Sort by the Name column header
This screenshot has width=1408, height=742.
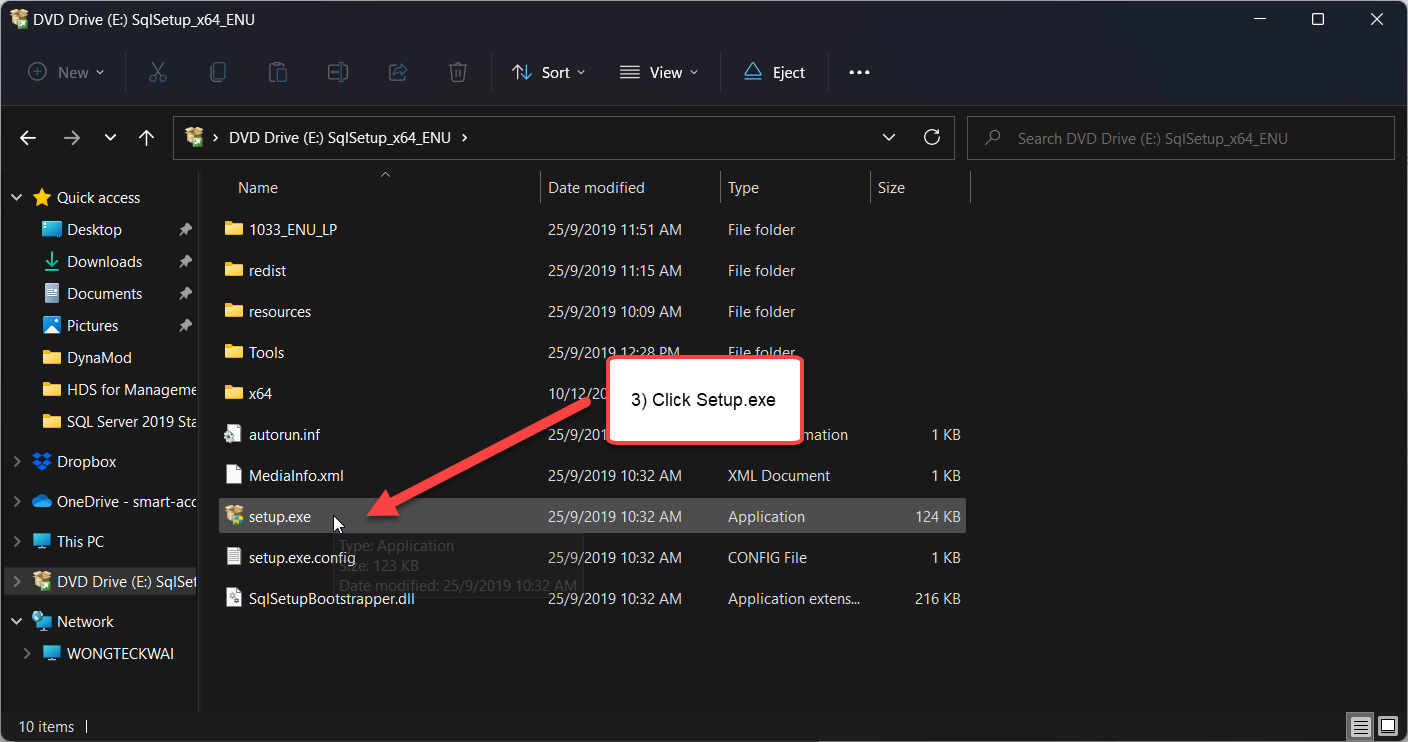pos(258,187)
